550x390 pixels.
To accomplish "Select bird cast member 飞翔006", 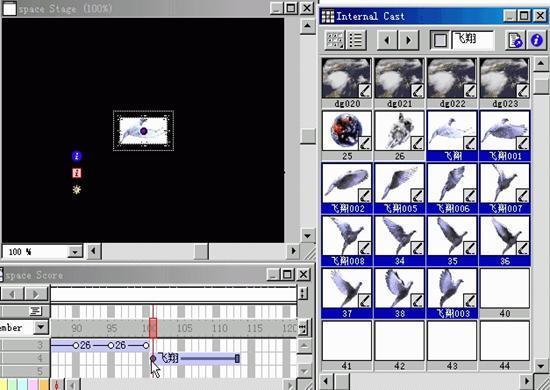I will pyautogui.click(x=452, y=188).
